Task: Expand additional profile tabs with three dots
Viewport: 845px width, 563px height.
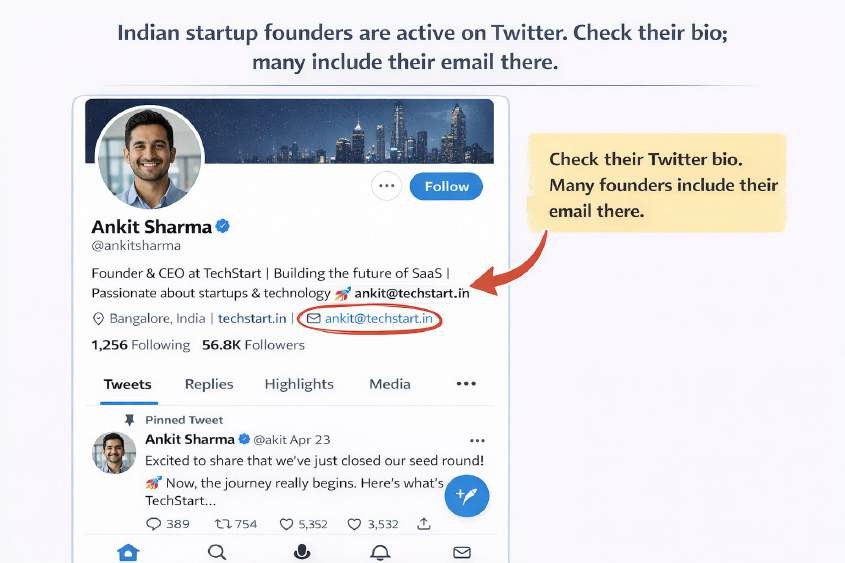Action: click(466, 384)
